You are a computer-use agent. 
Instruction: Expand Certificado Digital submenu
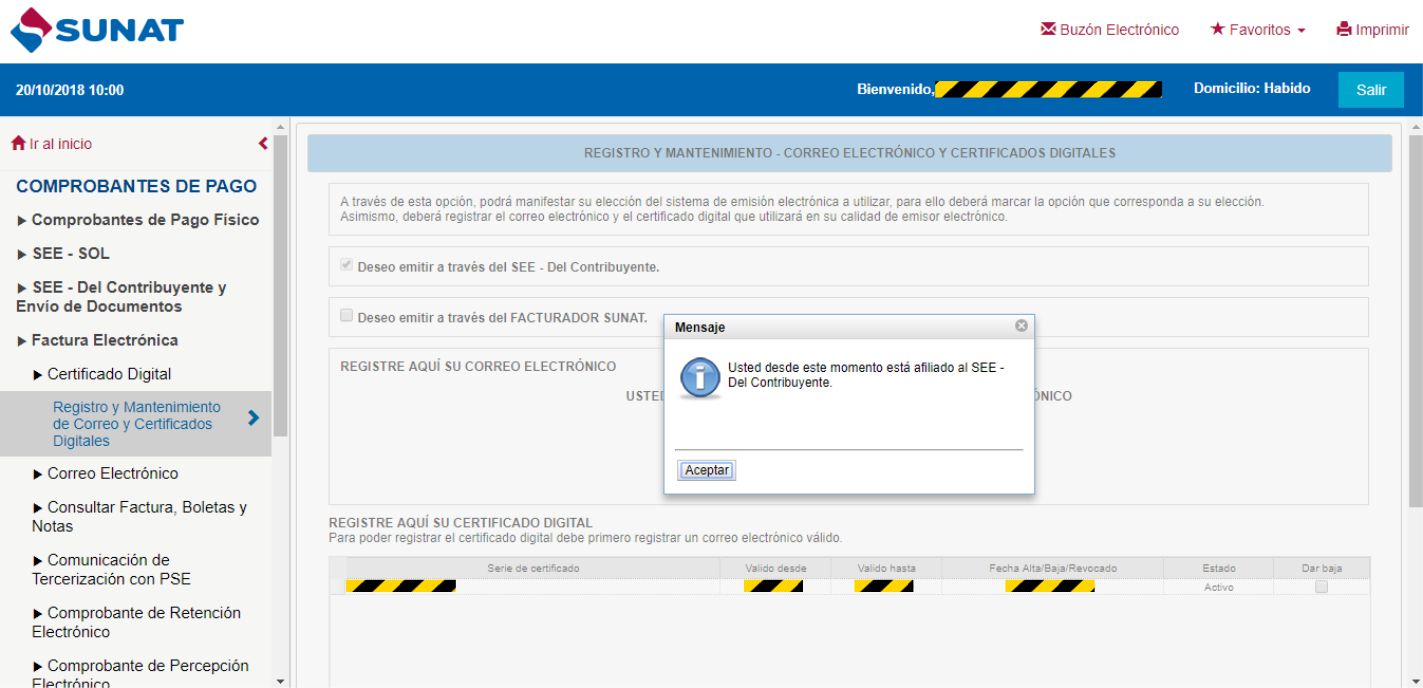point(102,374)
